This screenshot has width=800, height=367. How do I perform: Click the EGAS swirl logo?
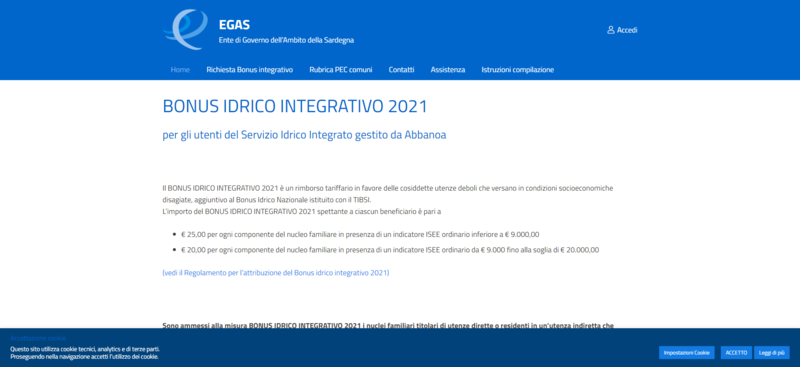pyautogui.click(x=186, y=29)
